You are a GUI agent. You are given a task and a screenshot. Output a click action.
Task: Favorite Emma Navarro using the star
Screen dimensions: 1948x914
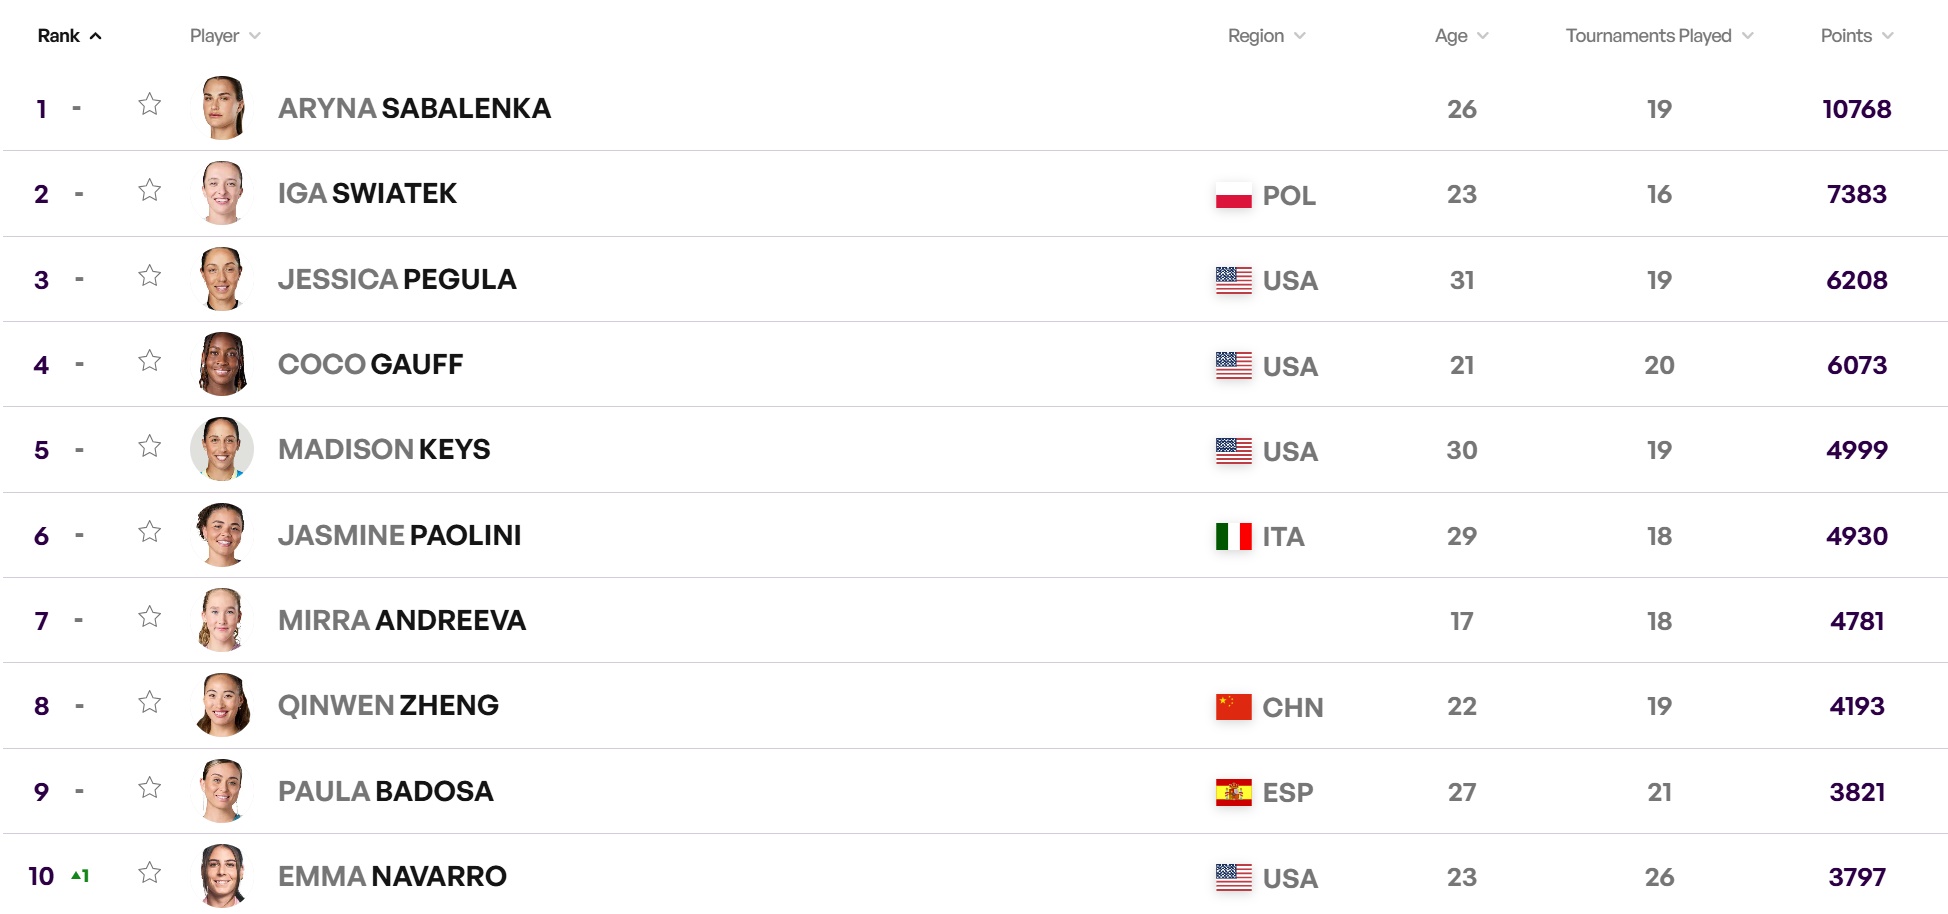150,872
